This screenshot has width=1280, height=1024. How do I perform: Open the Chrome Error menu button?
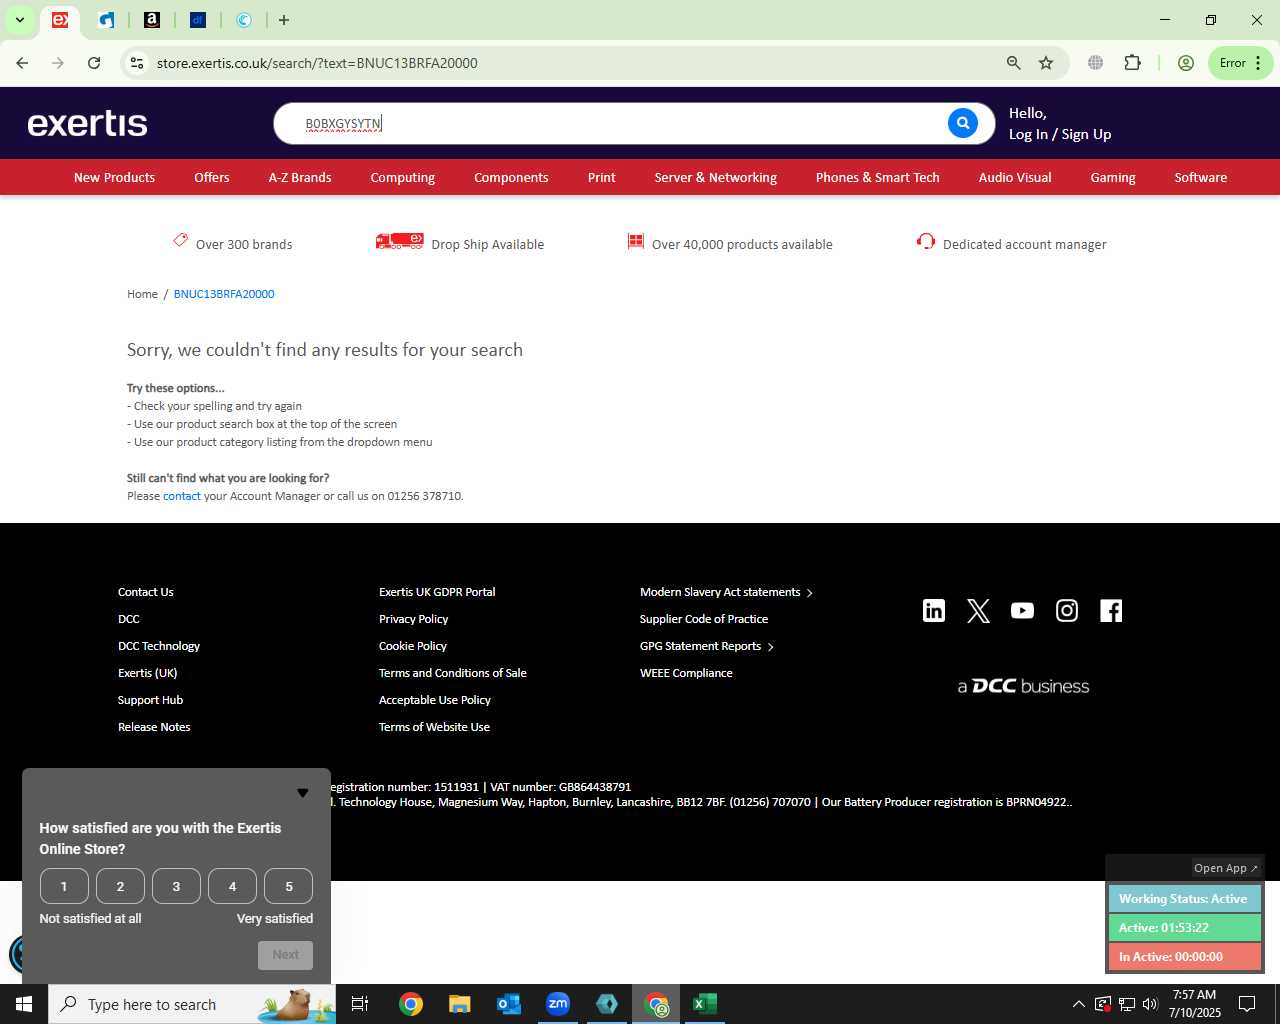click(x=1240, y=63)
